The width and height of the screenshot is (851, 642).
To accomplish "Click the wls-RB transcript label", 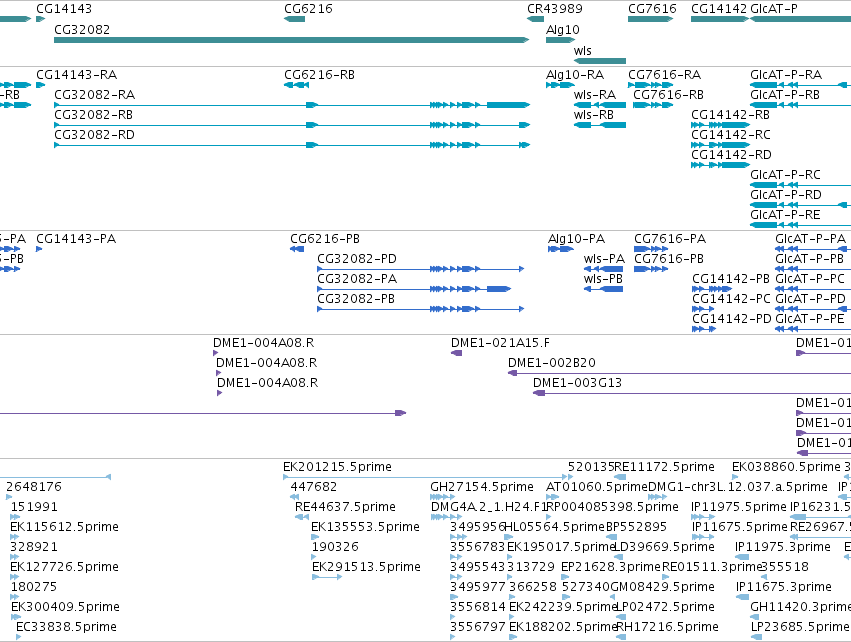I will pos(594,115).
